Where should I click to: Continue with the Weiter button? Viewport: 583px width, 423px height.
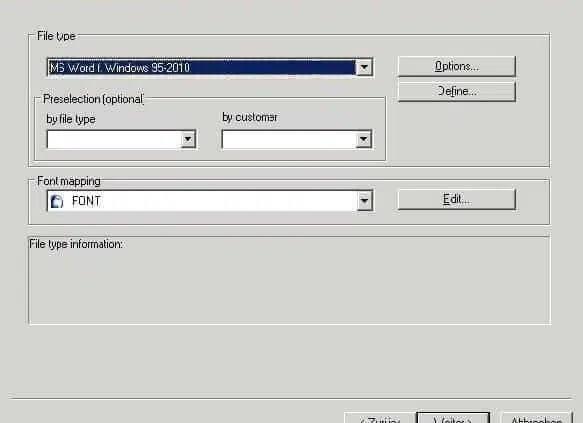(453, 418)
